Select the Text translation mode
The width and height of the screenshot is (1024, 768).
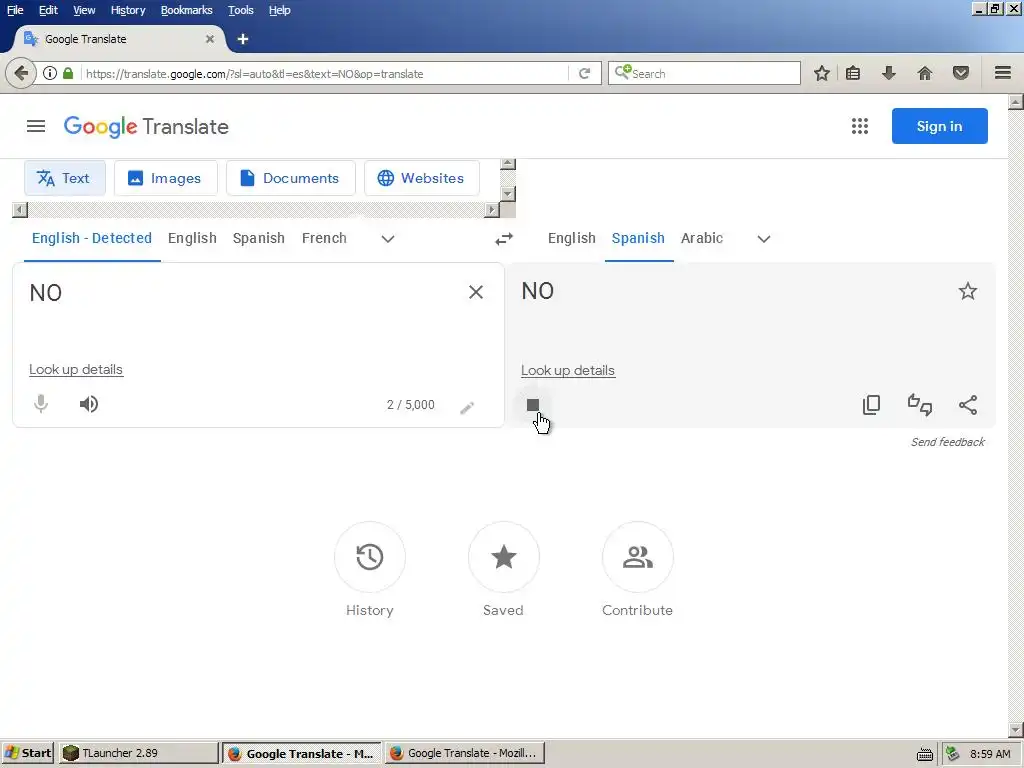click(65, 178)
